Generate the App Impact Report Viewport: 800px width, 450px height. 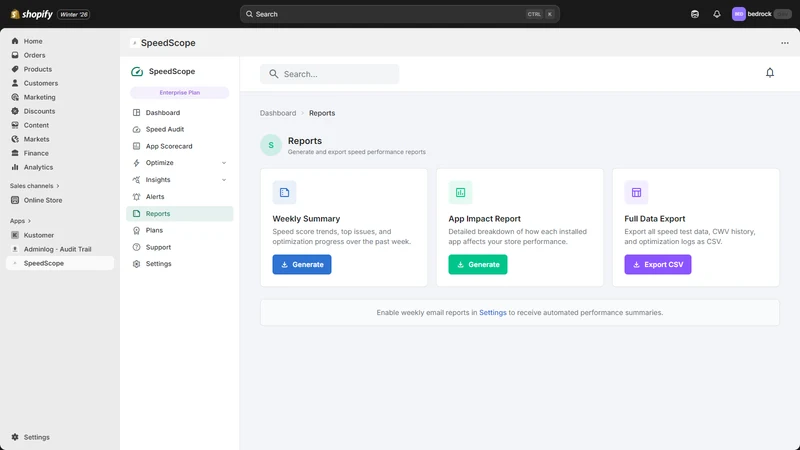478,264
